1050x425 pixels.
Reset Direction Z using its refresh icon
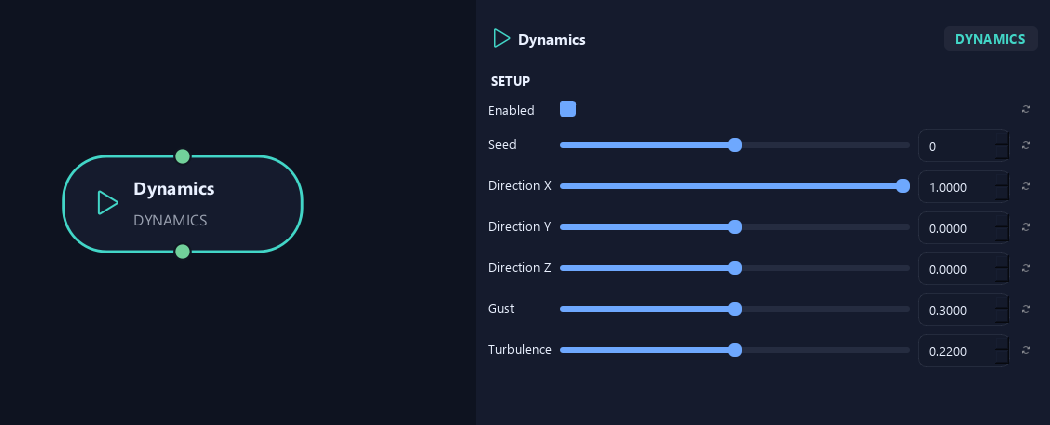pyautogui.click(x=1025, y=268)
